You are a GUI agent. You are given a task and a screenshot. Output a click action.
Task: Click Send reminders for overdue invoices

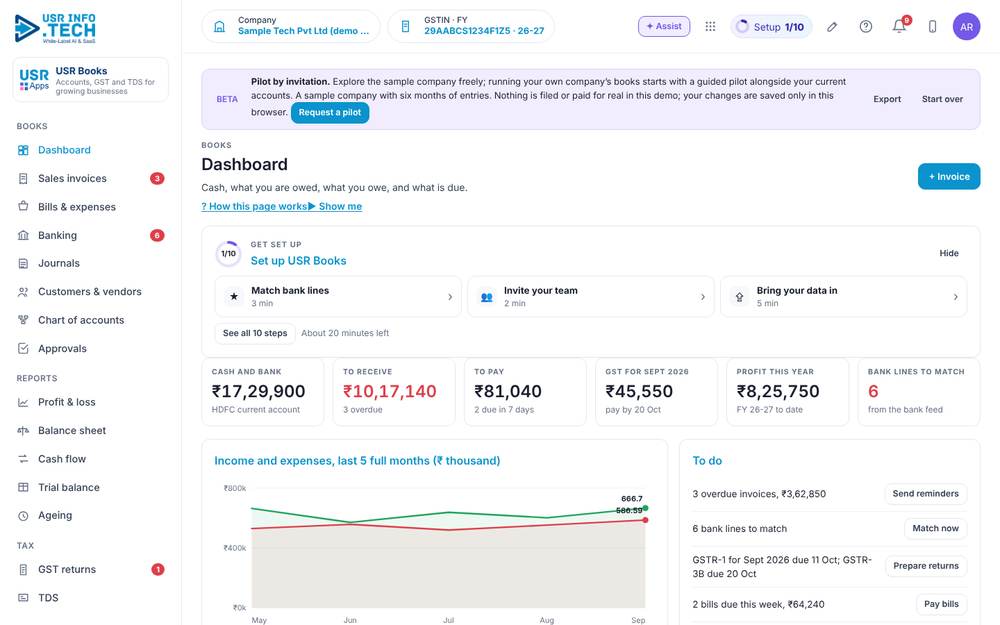(x=925, y=494)
